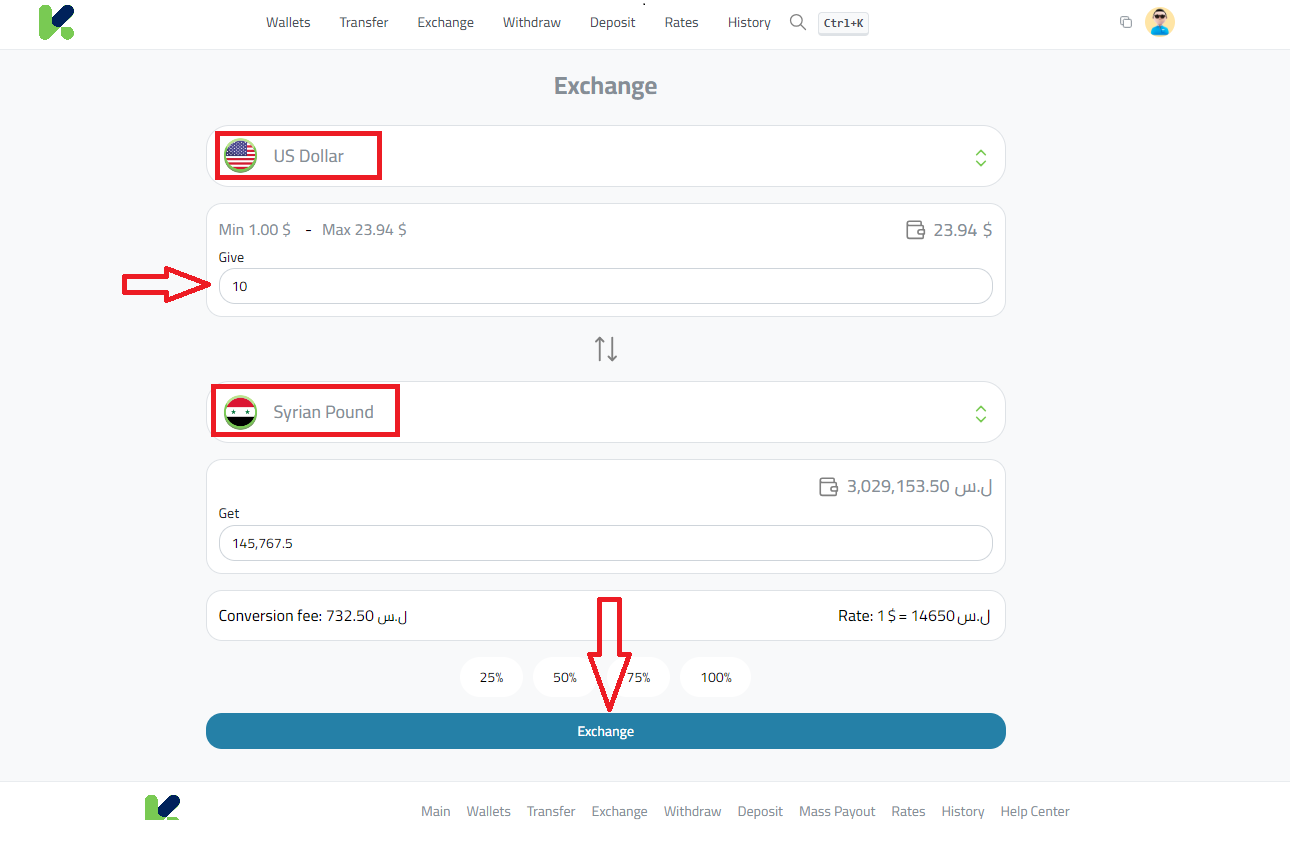The width and height of the screenshot is (1290, 853).
Task: Open the Help Center link in footer
Action: pos(1034,811)
